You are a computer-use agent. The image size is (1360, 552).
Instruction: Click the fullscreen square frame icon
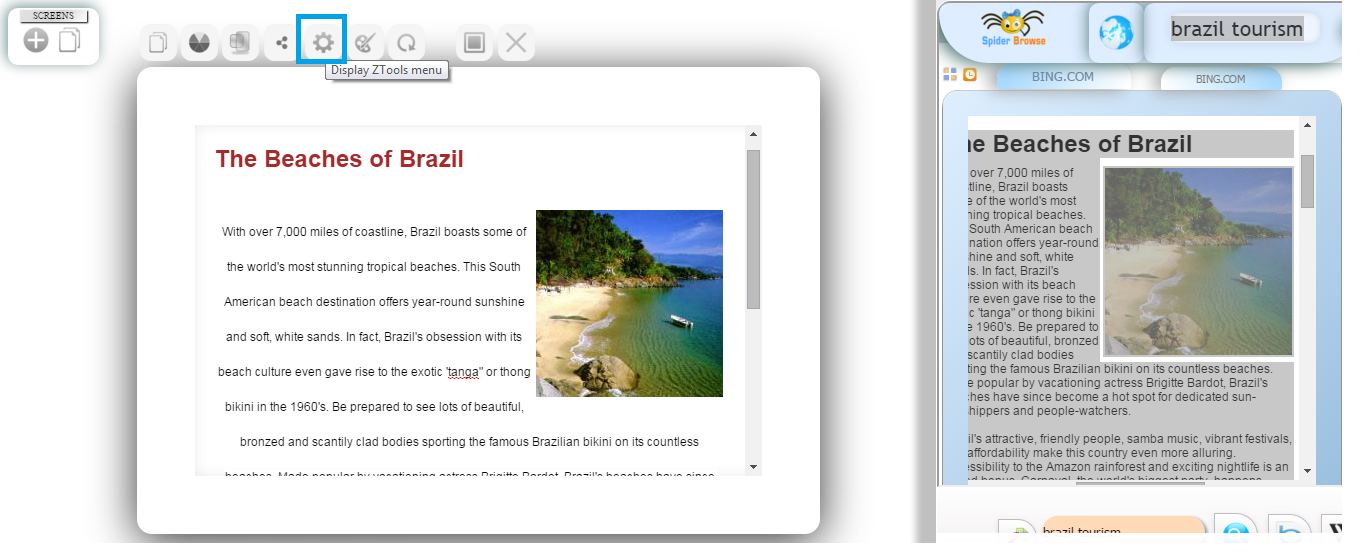click(475, 43)
